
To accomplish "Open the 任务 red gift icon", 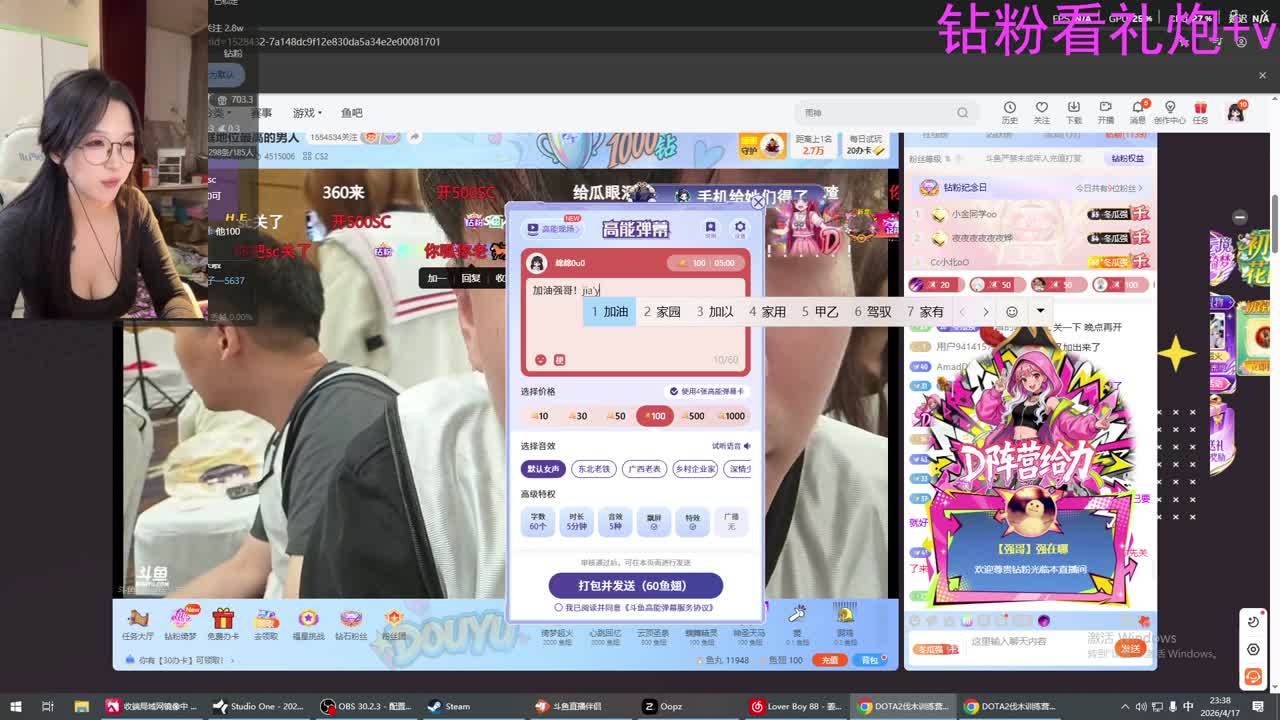I will [x=1200, y=112].
